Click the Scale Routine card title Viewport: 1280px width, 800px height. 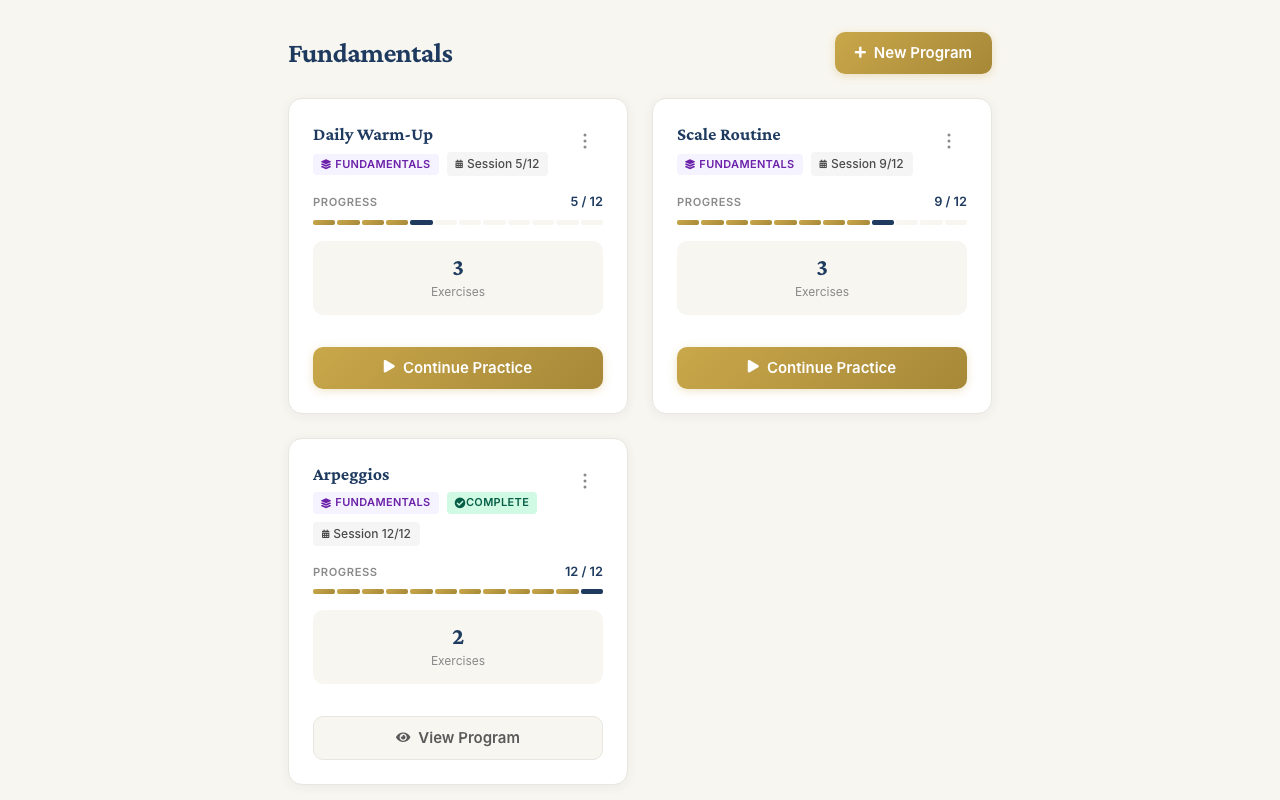tap(729, 135)
